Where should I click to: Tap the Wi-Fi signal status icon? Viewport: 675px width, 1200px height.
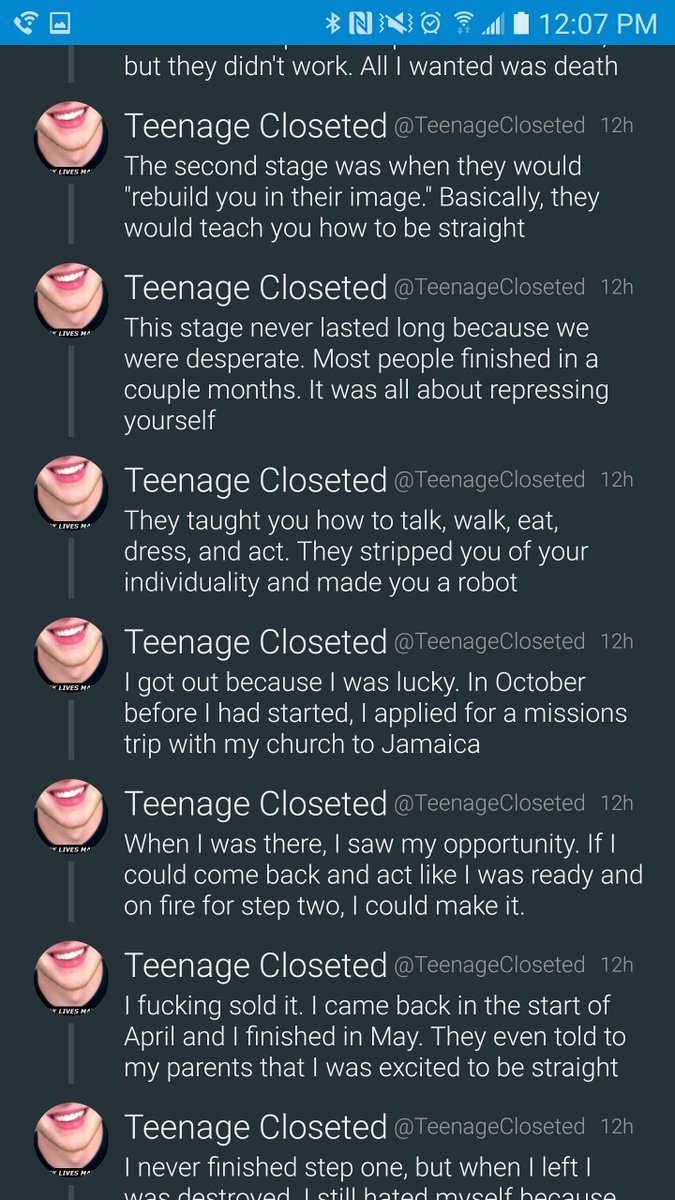(x=463, y=22)
